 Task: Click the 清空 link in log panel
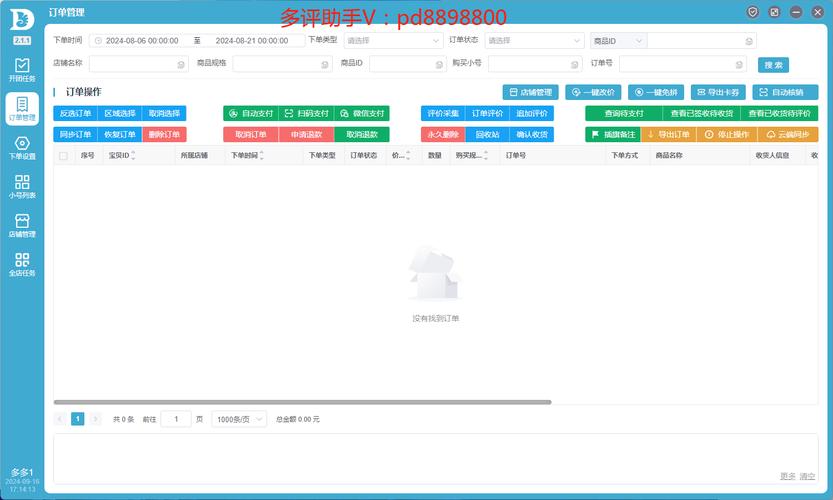pos(808,476)
